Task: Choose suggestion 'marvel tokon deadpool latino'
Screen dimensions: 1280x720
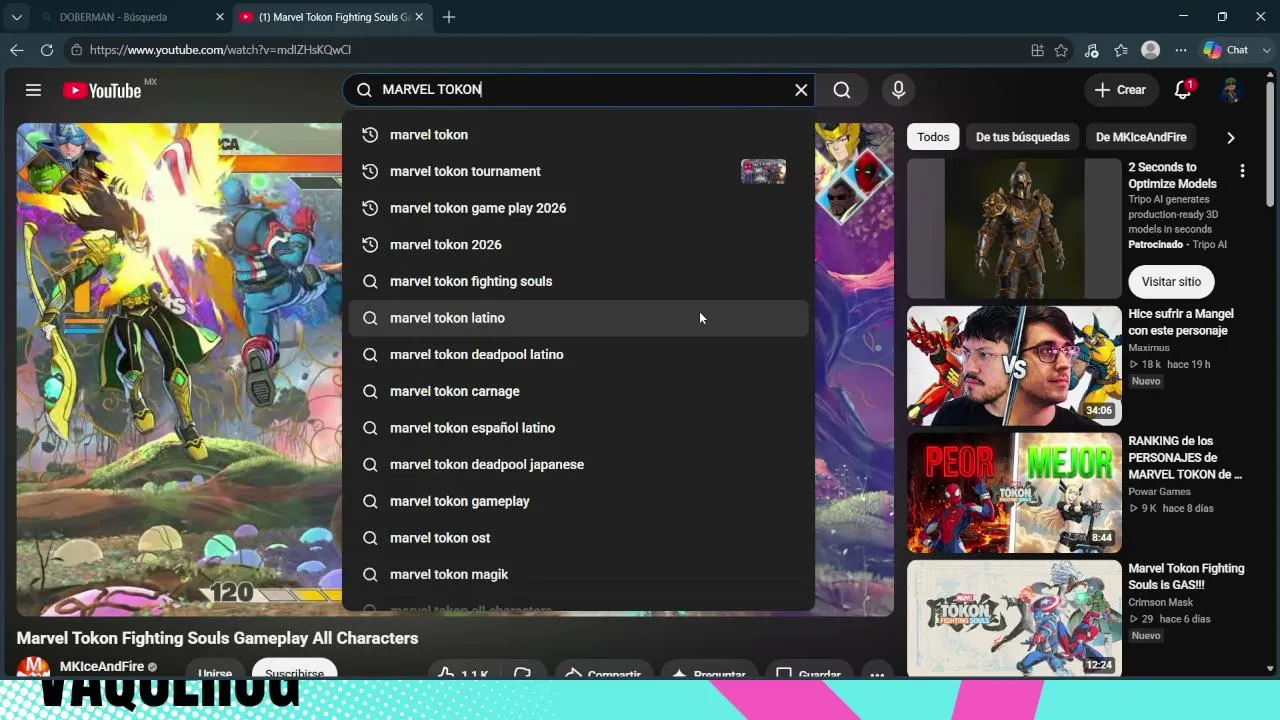Action: pyautogui.click(x=579, y=355)
